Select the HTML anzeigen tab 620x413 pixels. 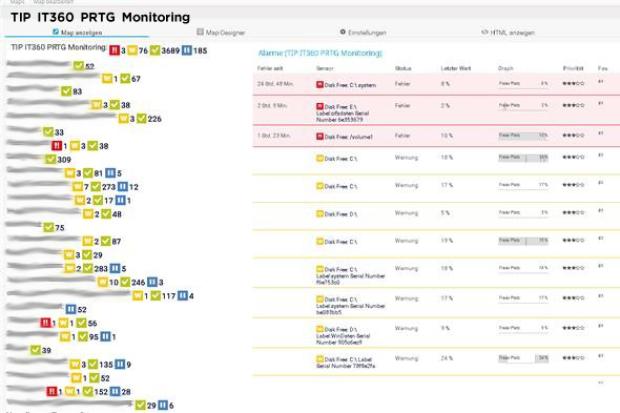pos(508,32)
